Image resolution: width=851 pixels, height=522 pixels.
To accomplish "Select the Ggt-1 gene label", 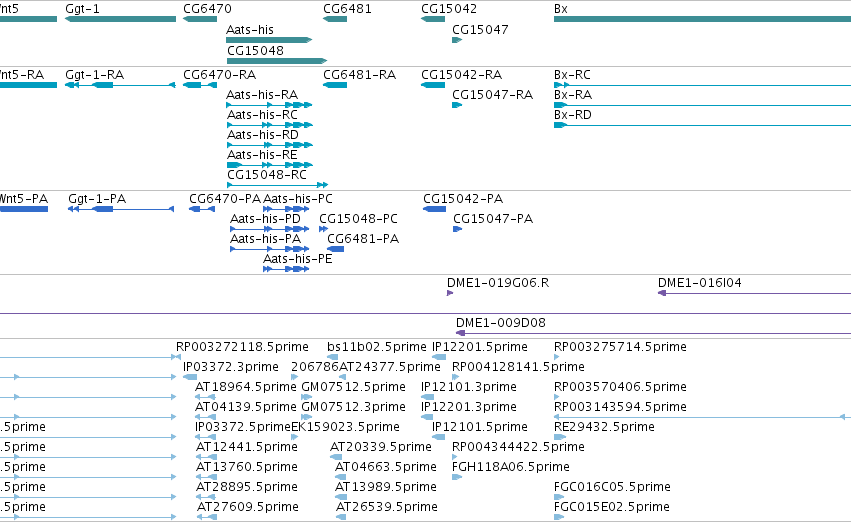I will point(82,9).
